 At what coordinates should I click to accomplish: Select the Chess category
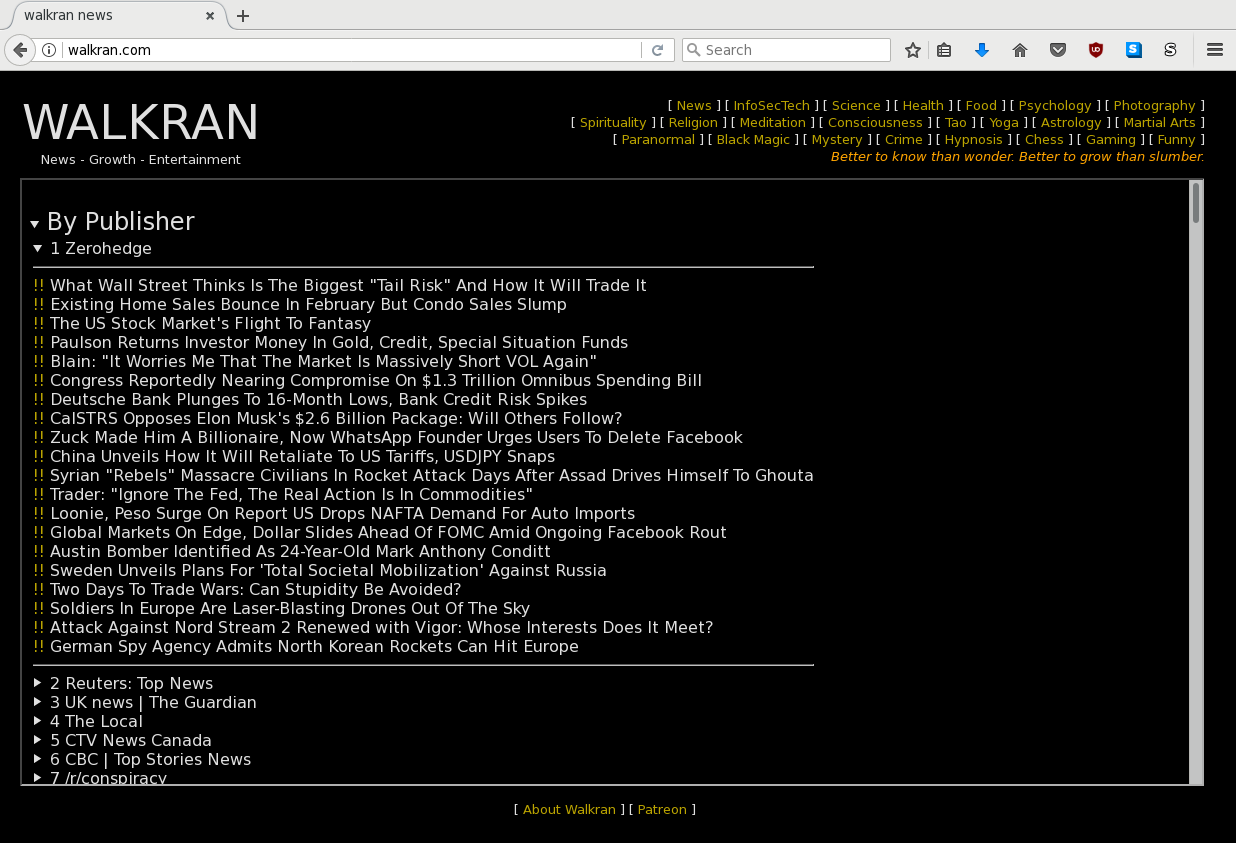pos(1044,139)
